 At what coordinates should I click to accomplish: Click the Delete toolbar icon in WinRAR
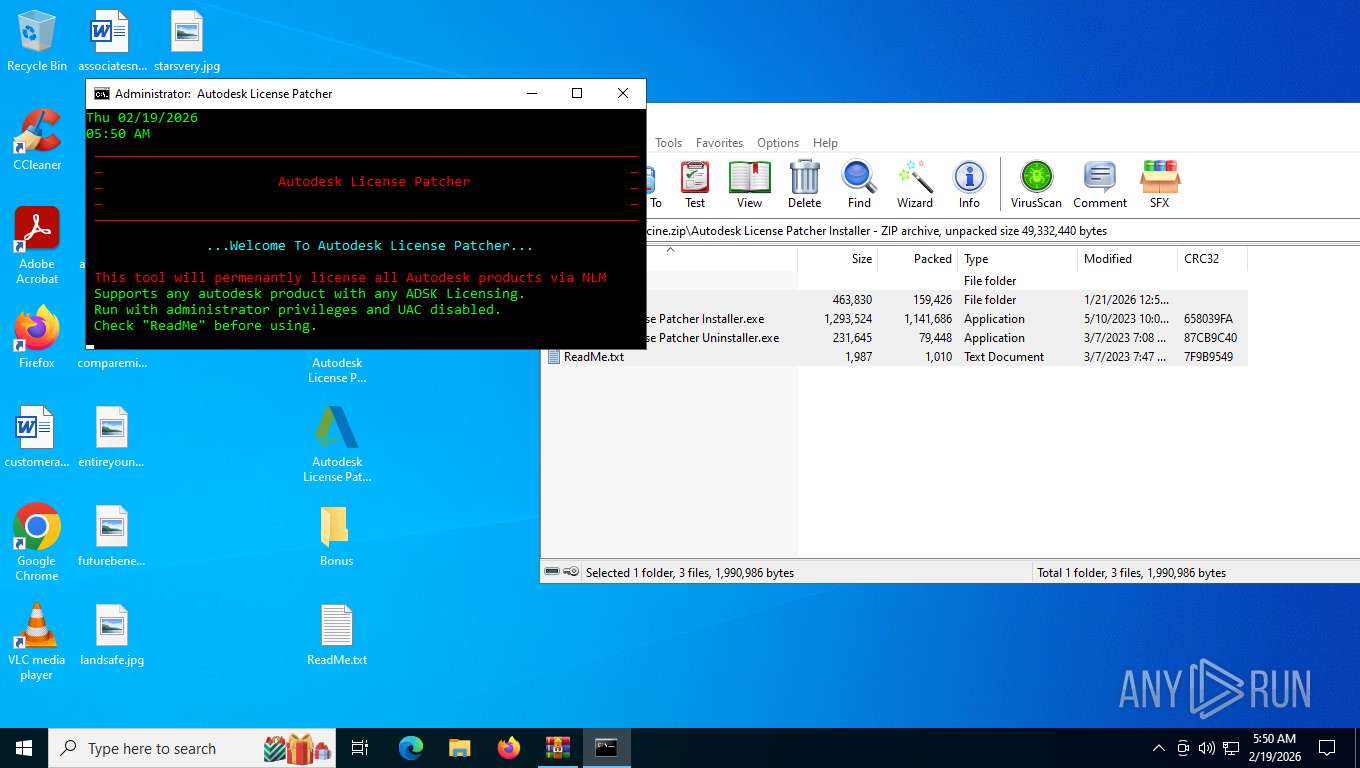coord(804,185)
